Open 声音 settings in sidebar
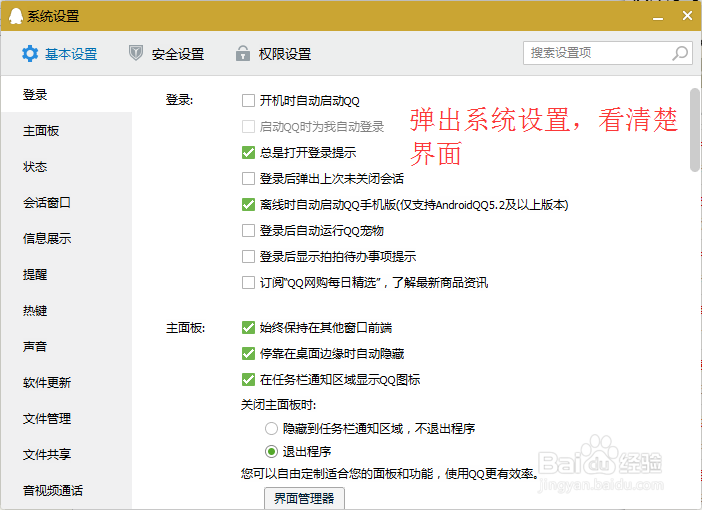This screenshot has height=510, width=702. point(66,347)
